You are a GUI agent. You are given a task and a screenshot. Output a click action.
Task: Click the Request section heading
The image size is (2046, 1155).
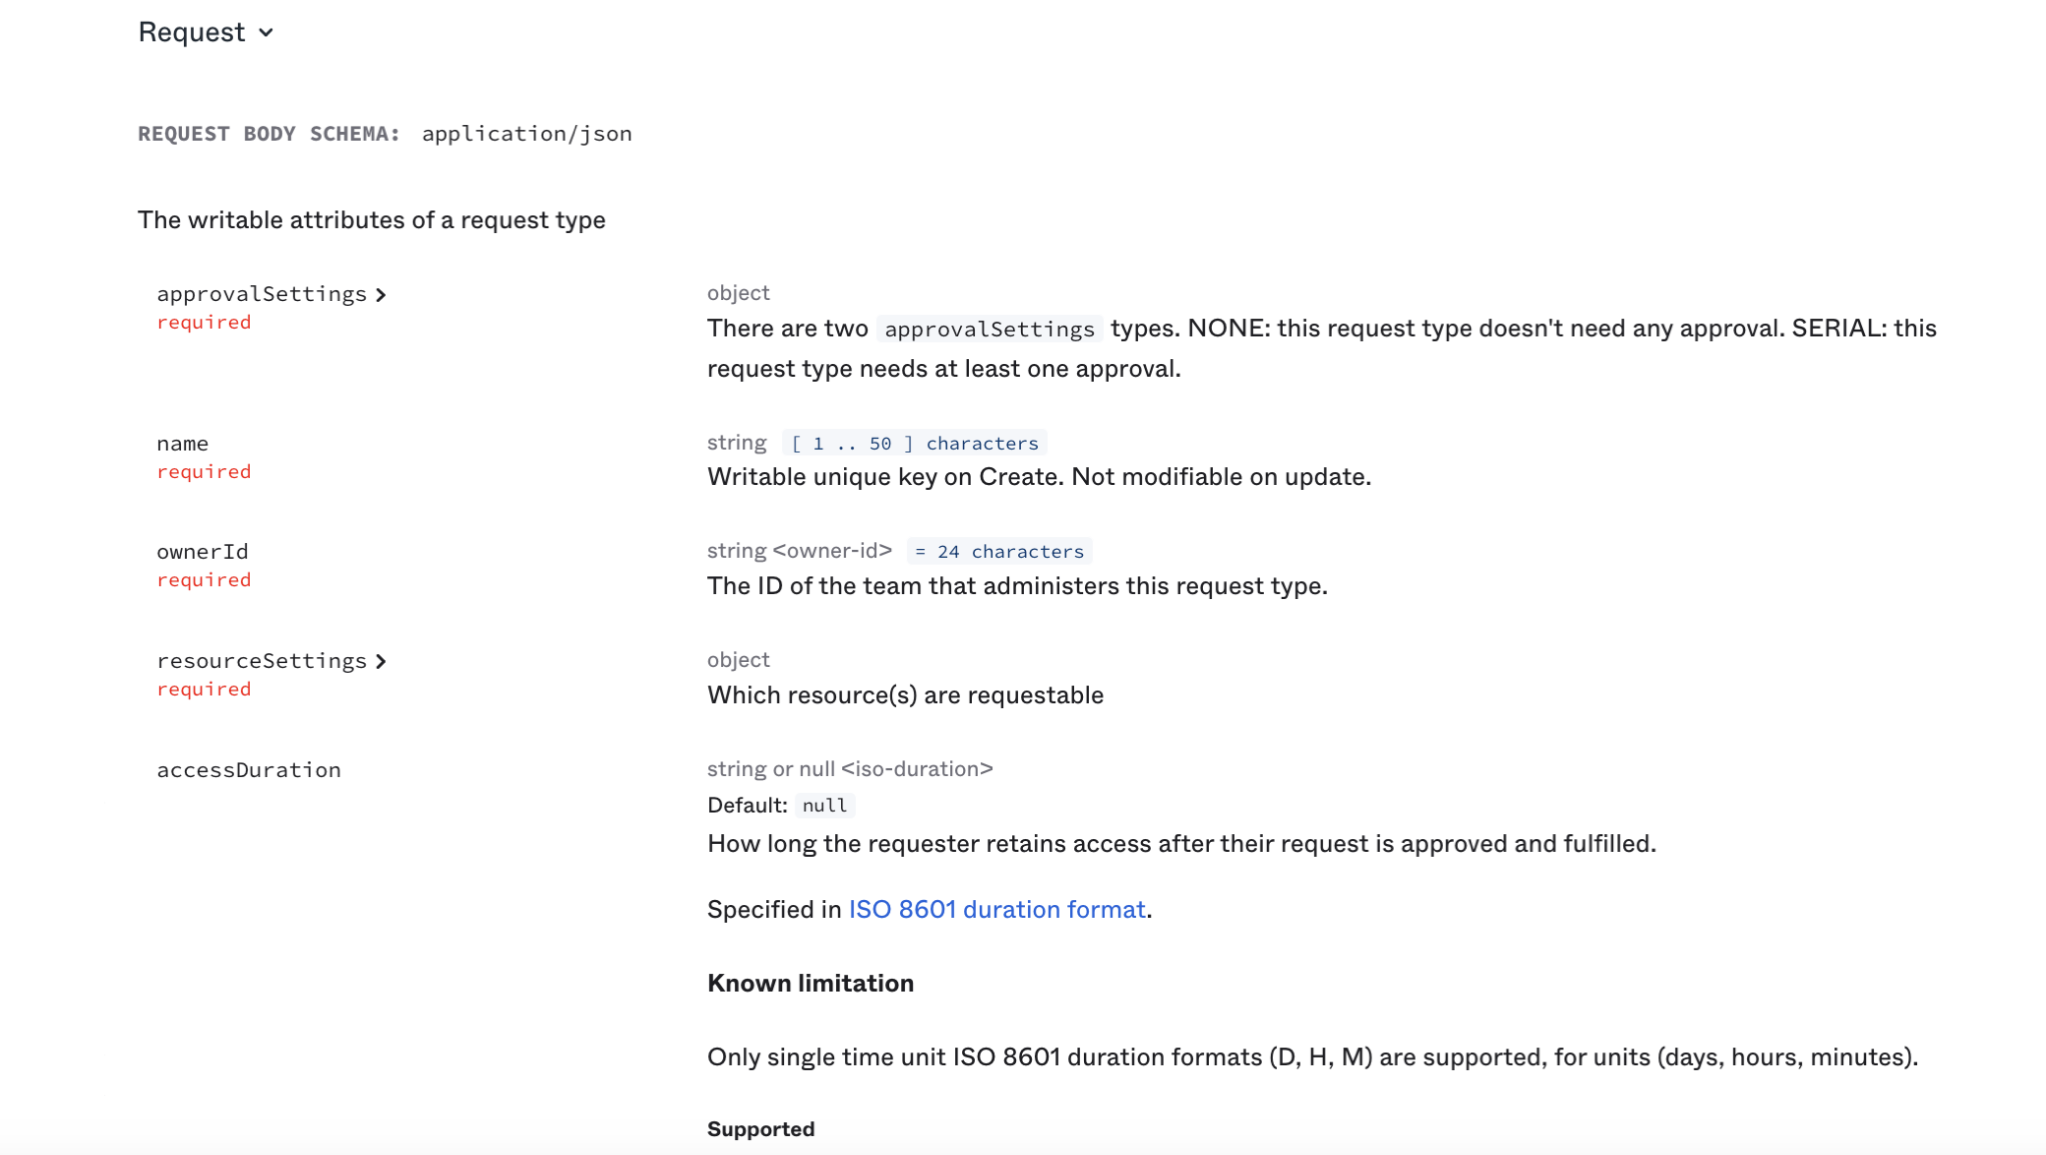pyautogui.click(x=191, y=33)
